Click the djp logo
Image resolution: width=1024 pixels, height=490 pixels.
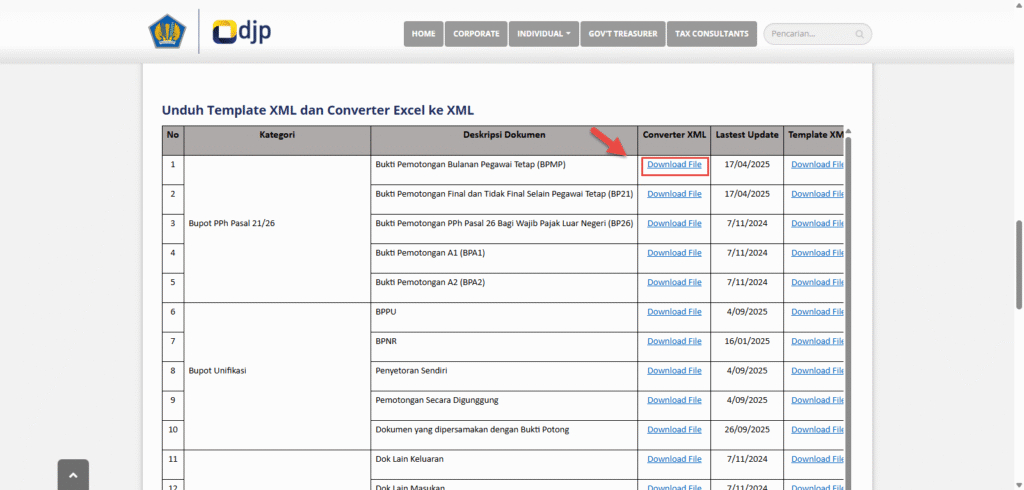(x=242, y=32)
